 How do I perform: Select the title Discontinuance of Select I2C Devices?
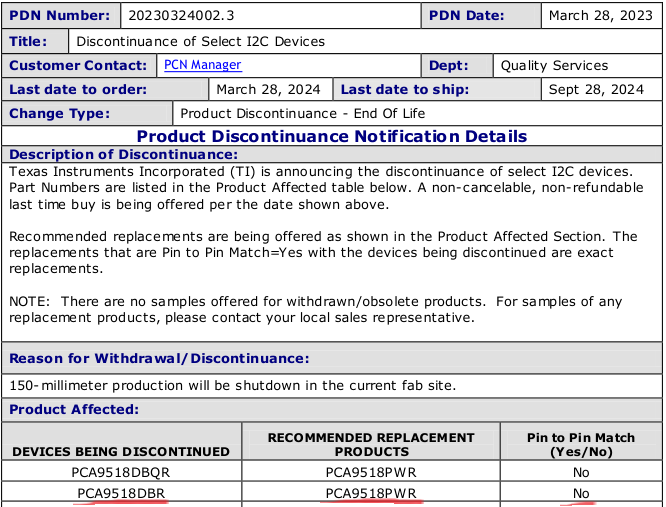tap(200, 41)
